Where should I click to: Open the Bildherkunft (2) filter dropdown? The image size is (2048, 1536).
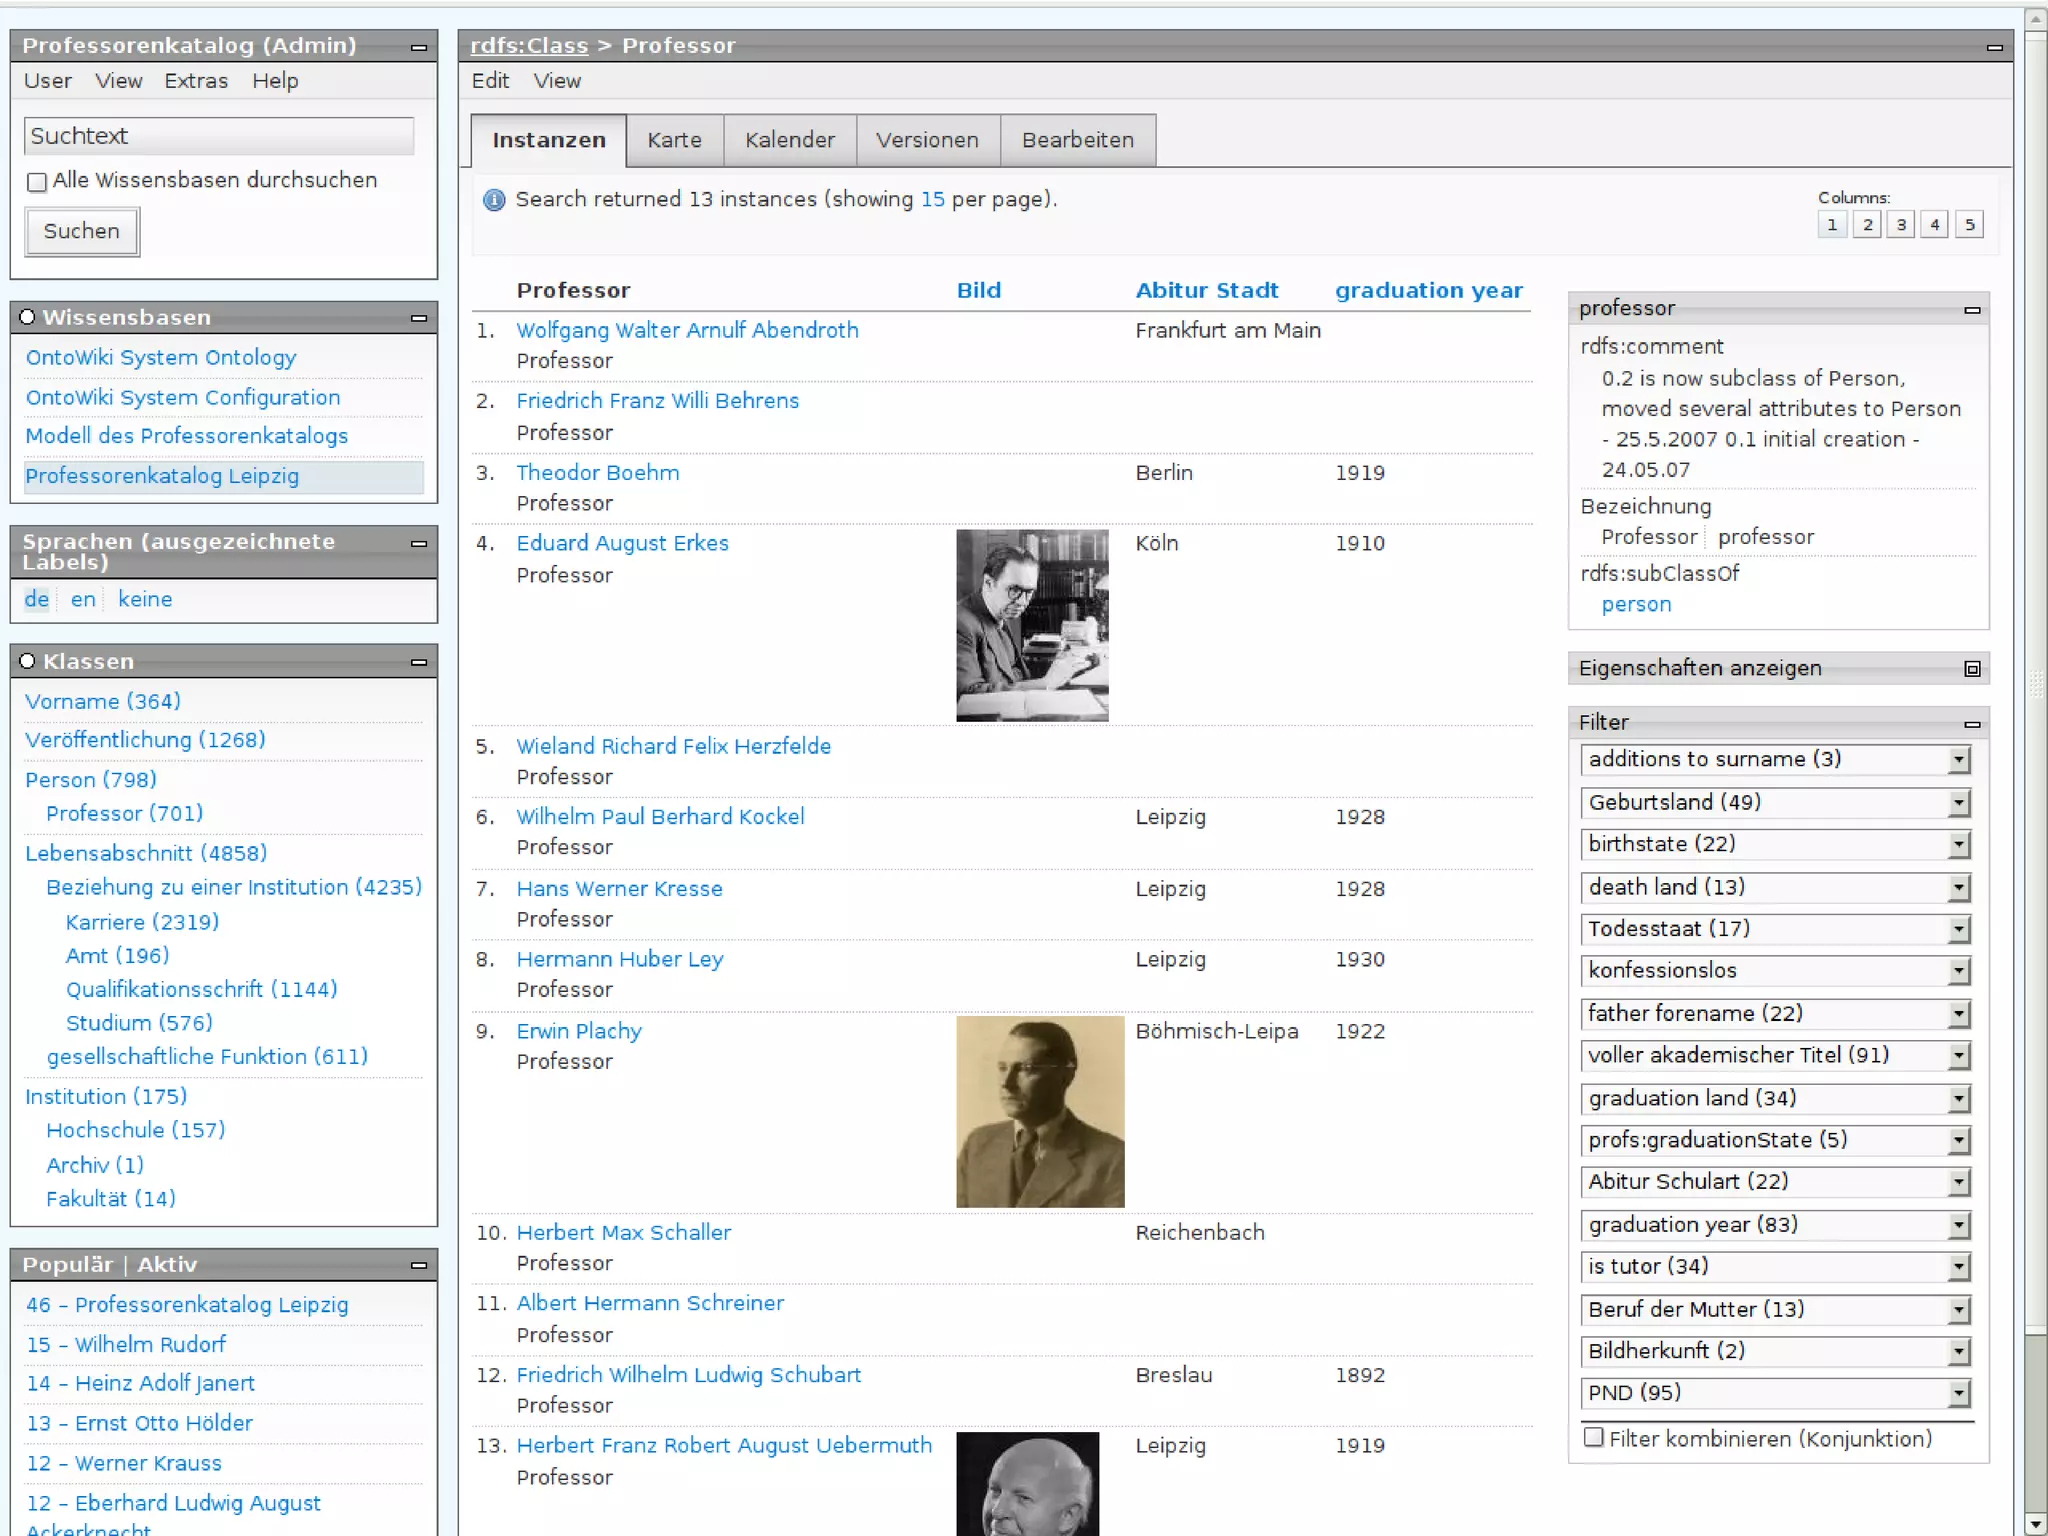(1775, 1351)
